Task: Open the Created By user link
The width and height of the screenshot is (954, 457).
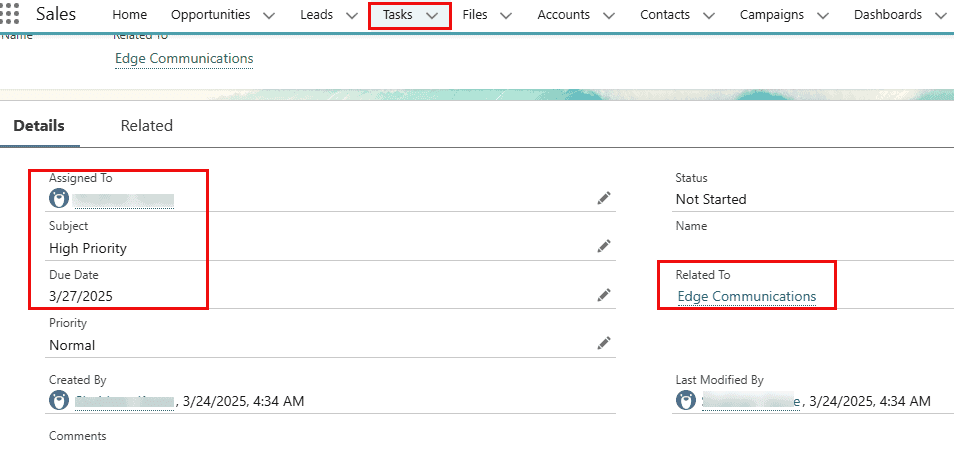Action: pyautogui.click(x=124, y=401)
